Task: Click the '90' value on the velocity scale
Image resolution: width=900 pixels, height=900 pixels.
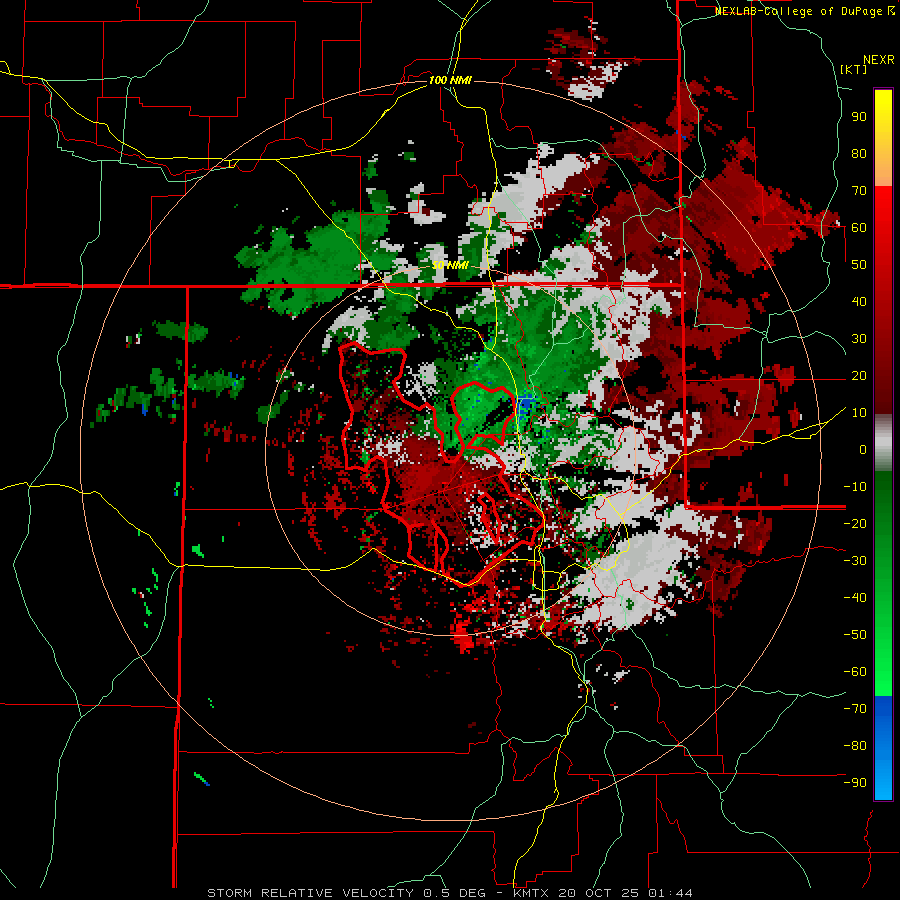Action: 859,117
